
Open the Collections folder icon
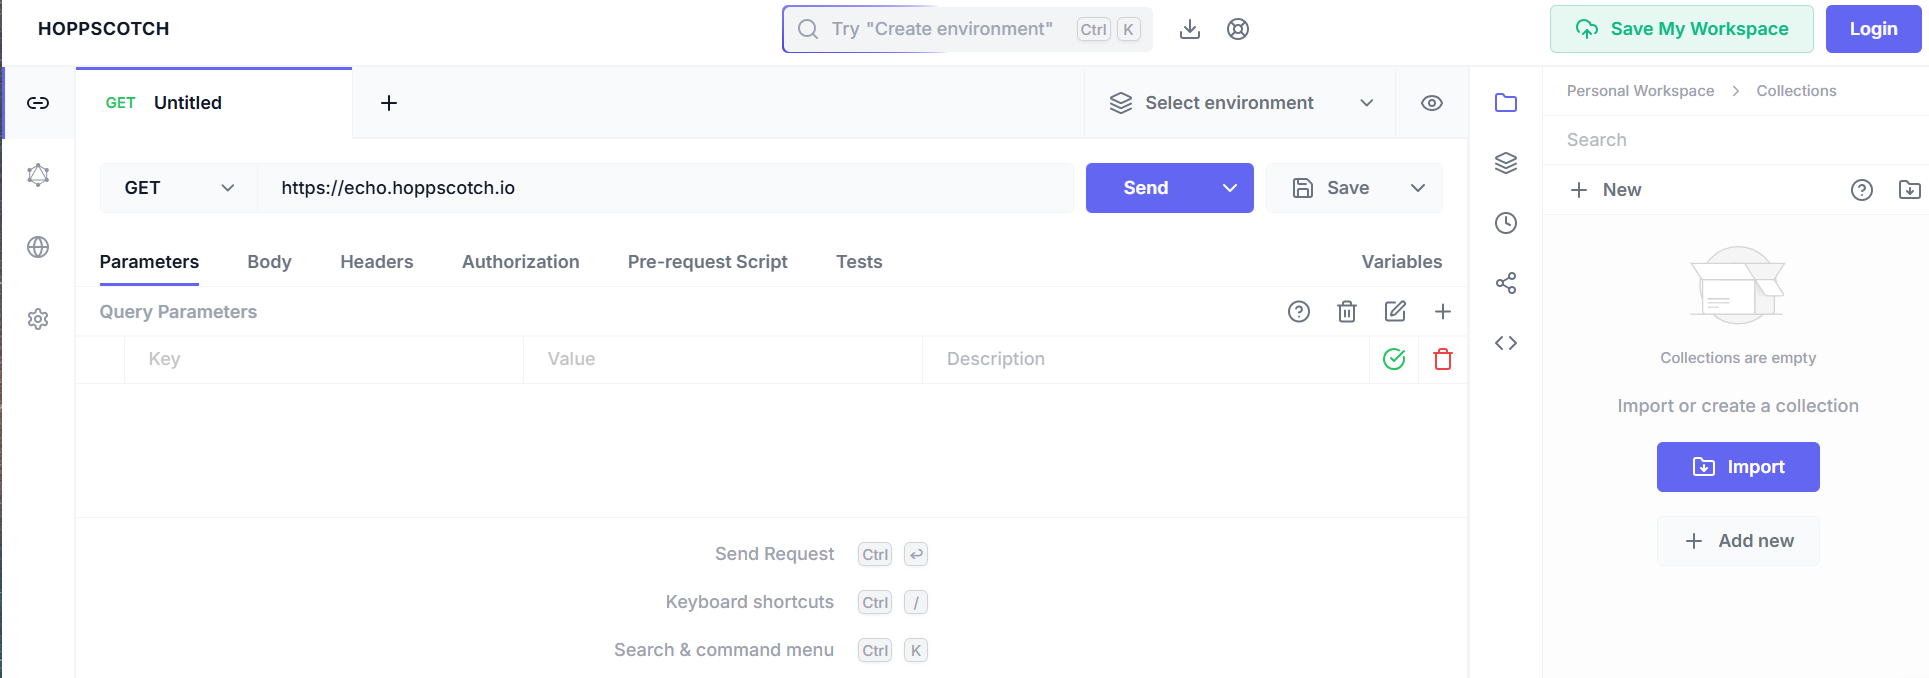1506,103
